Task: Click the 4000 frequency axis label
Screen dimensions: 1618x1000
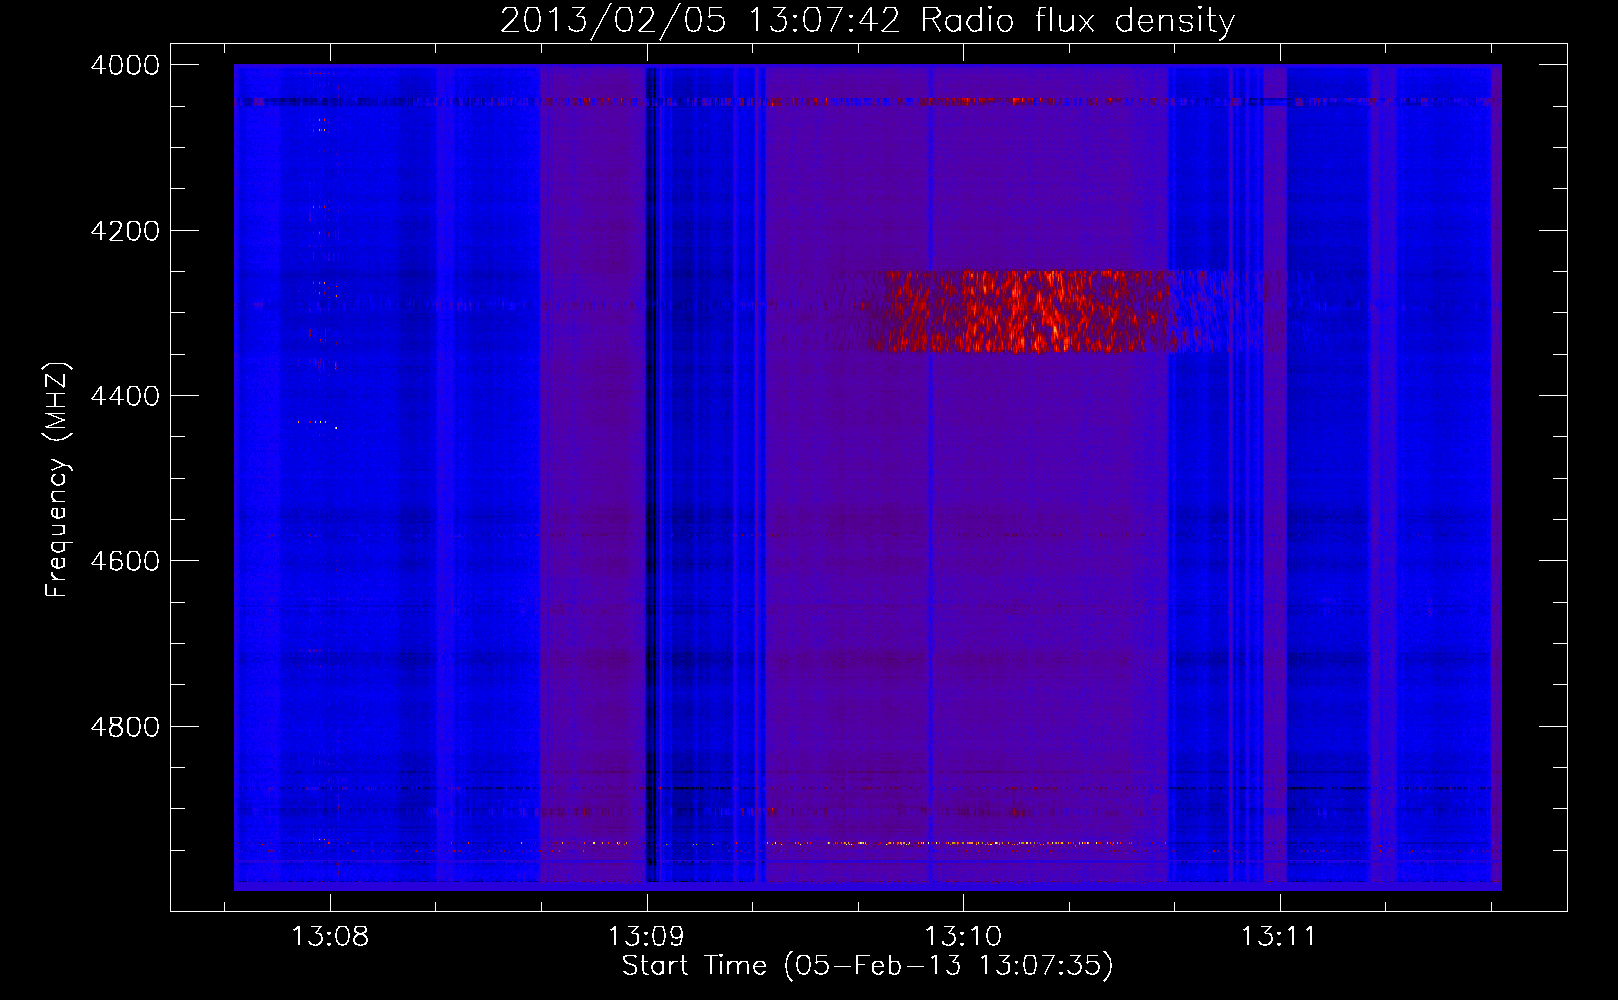Action: click(x=125, y=65)
